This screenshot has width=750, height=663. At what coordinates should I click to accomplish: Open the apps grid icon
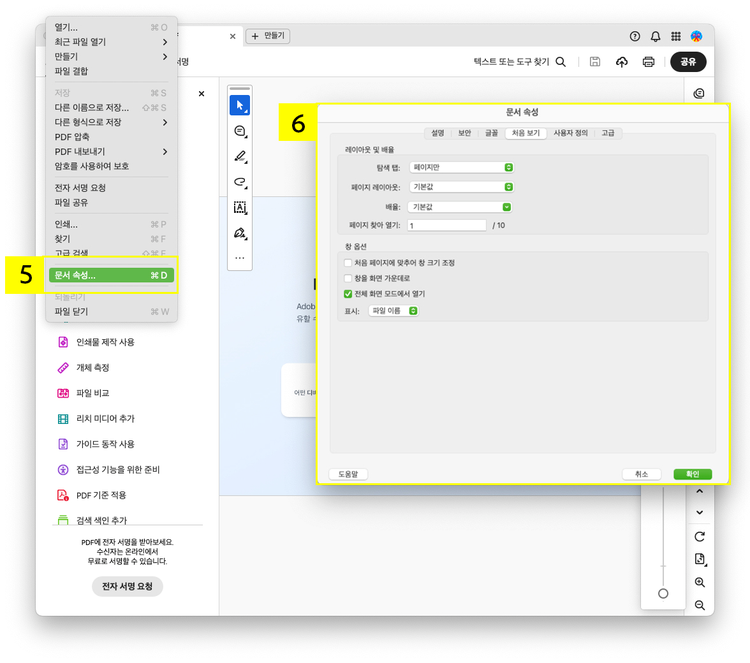[x=676, y=36]
